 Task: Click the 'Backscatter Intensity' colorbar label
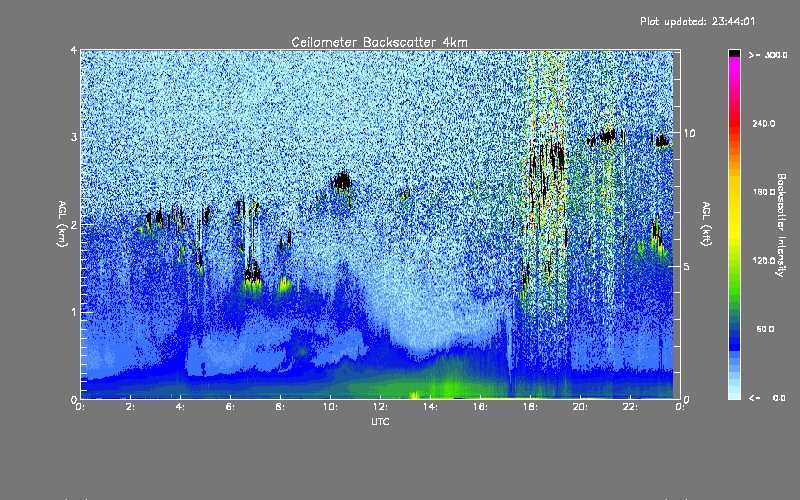pyautogui.click(x=781, y=225)
